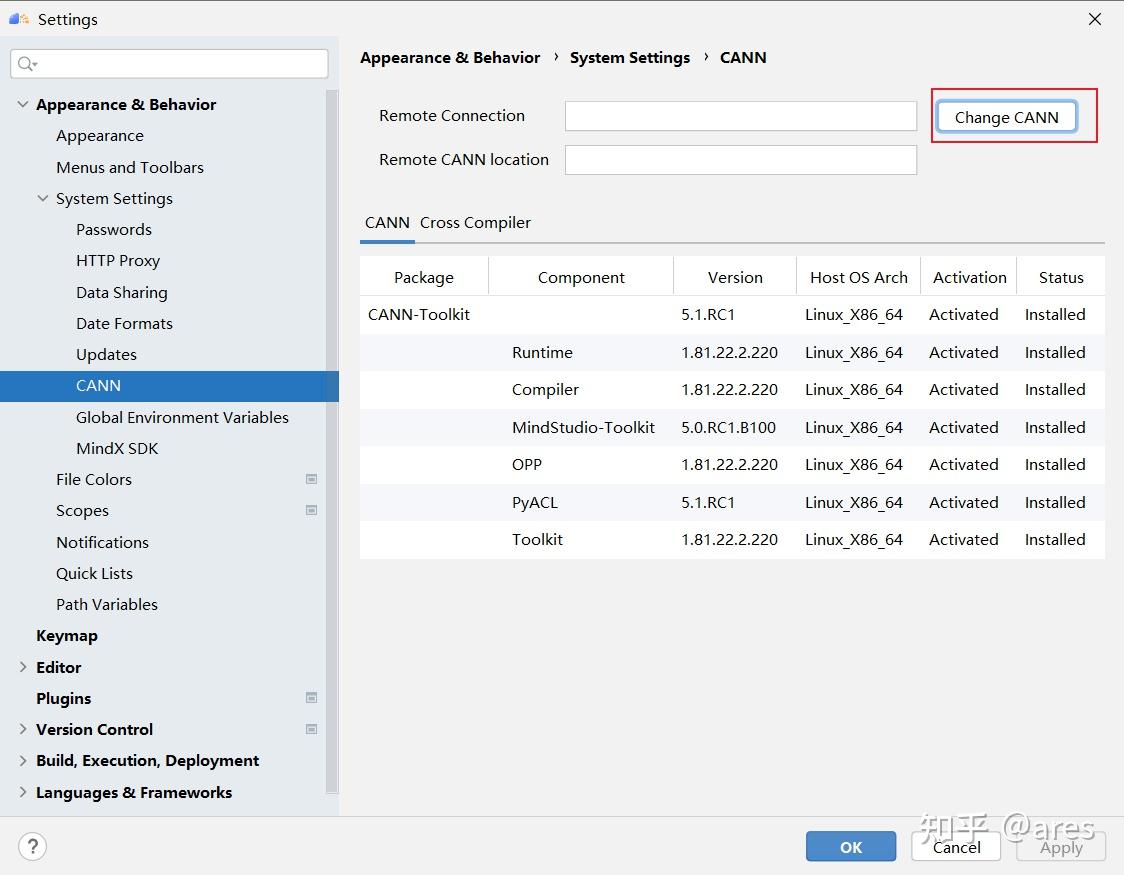Open the MindX SDK settings page

(117, 448)
